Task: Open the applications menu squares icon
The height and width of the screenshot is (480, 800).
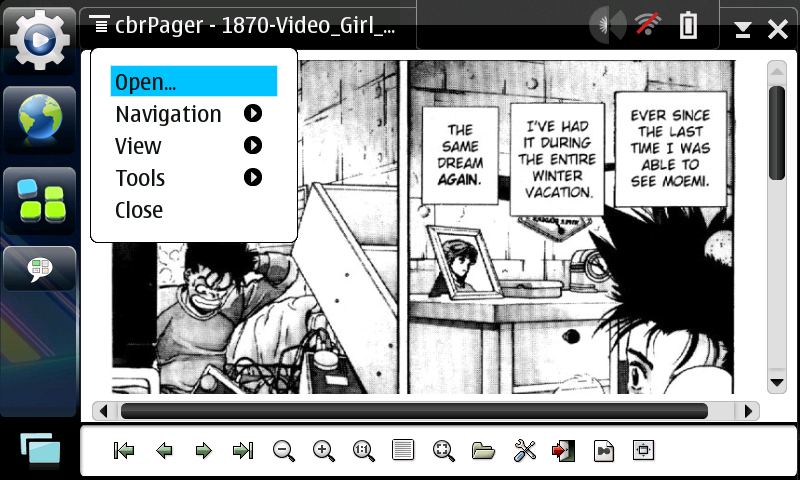Action: (x=40, y=200)
